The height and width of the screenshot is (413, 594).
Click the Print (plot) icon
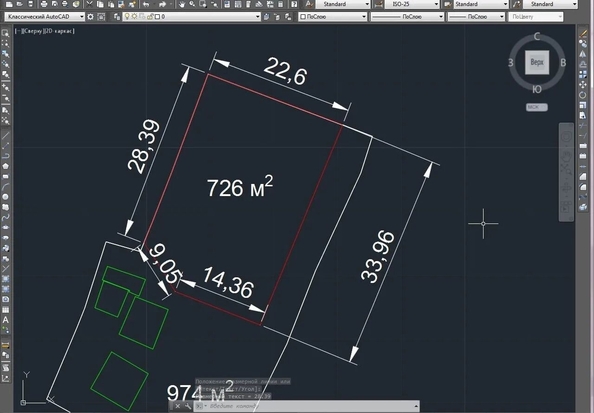44,4
